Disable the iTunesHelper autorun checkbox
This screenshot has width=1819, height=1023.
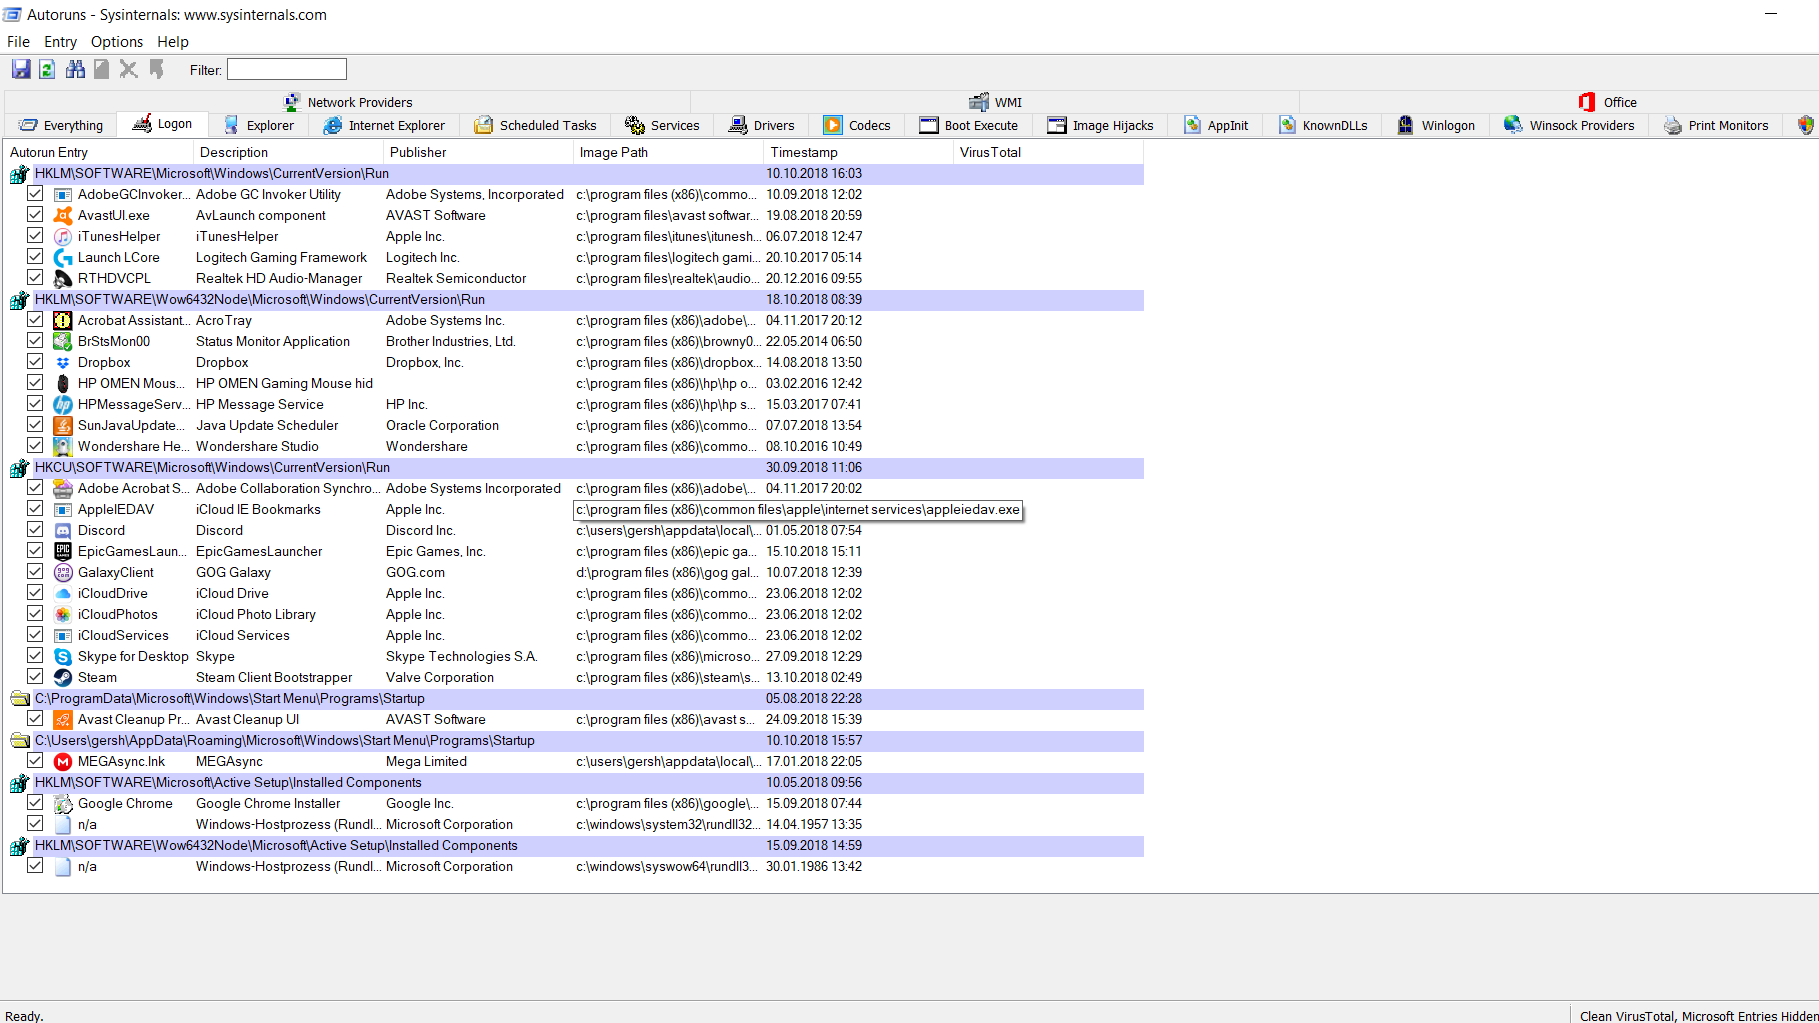[x=35, y=236]
